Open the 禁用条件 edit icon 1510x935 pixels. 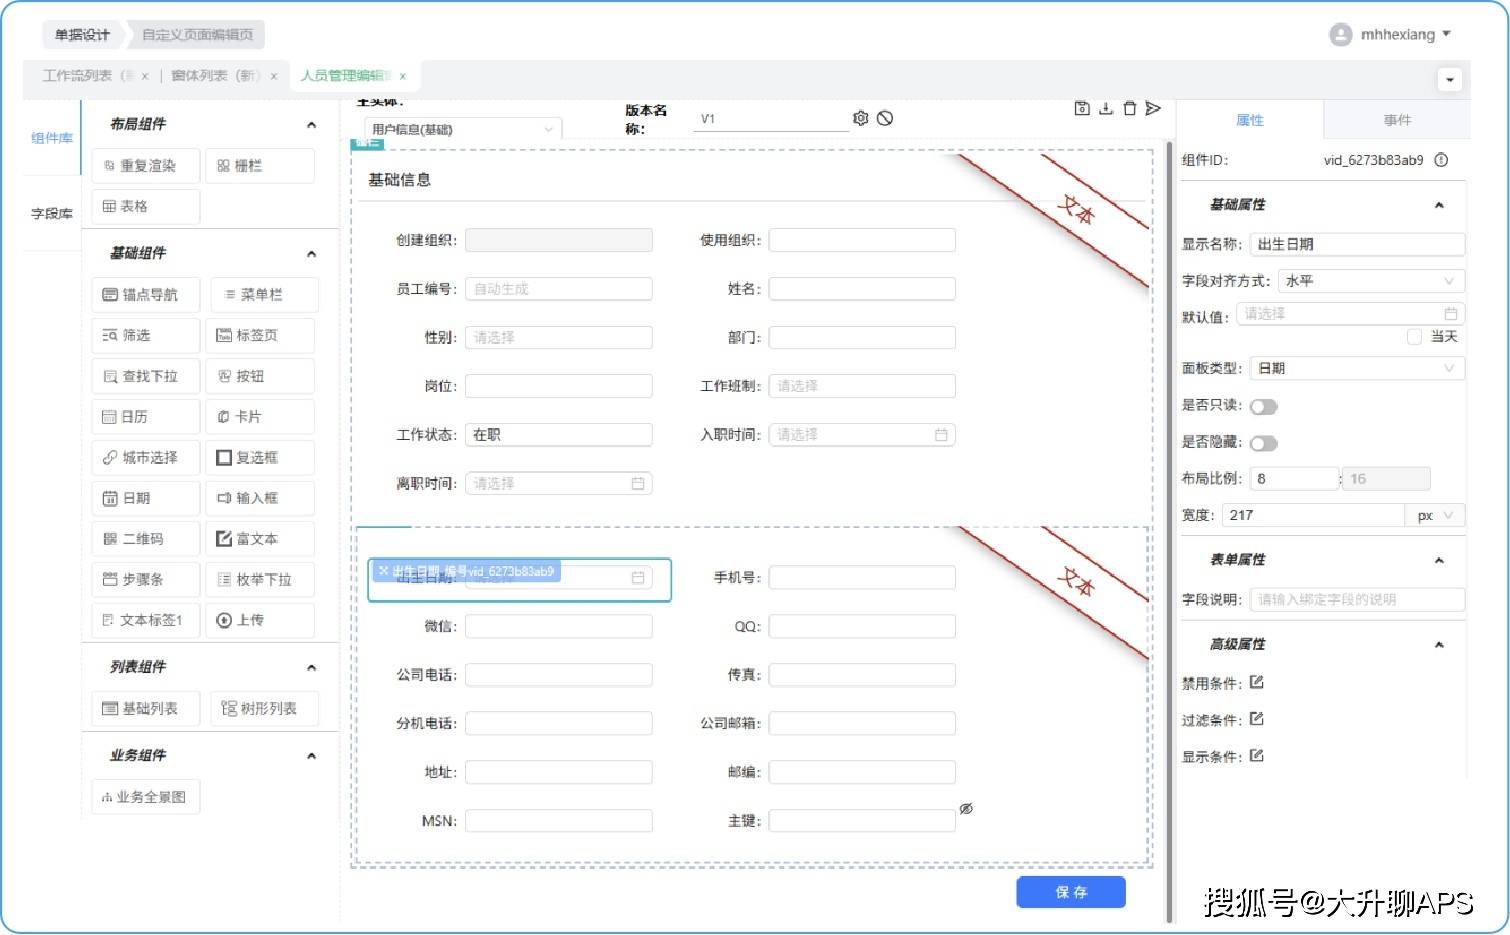point(1257,682)
